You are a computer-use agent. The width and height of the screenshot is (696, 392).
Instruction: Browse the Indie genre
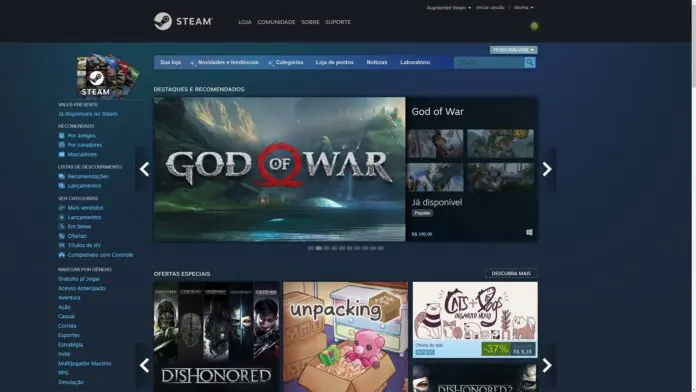(x=64, y=354)
